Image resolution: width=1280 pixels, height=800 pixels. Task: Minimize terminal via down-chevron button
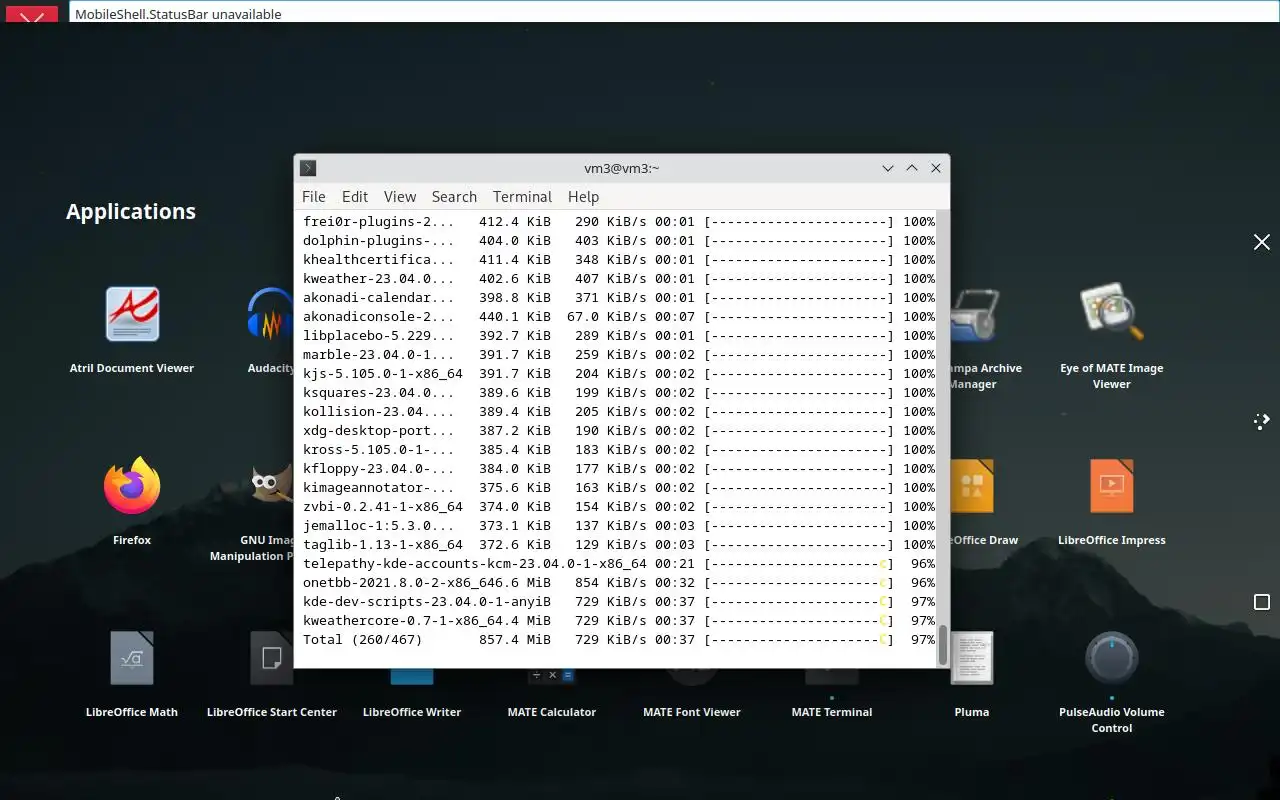point(888,168)
